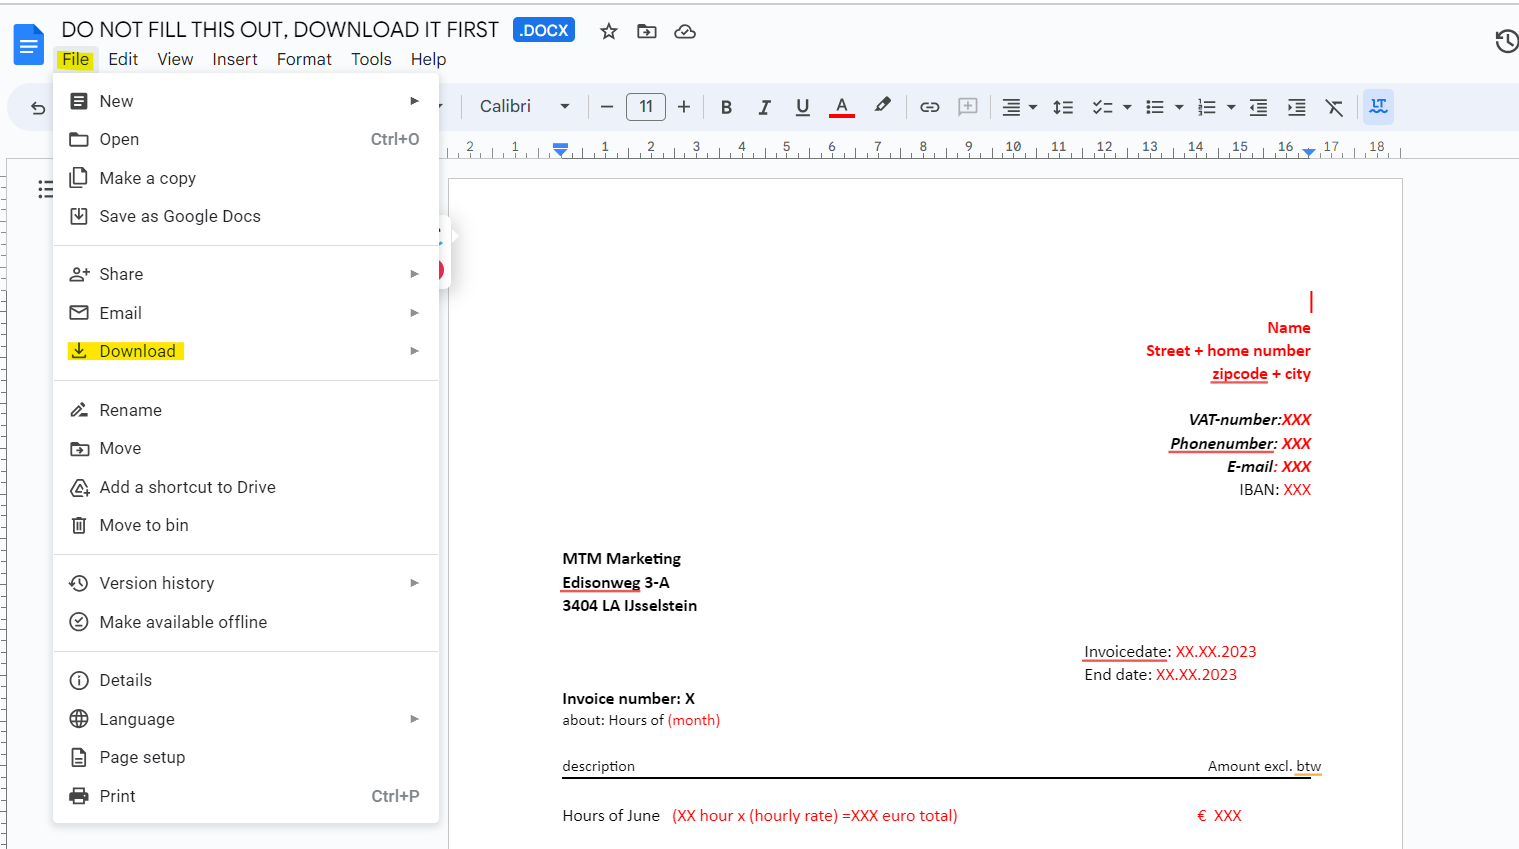1519x849 pixels.
Task: Toggle italic formatting
Action: click(764, 107)
